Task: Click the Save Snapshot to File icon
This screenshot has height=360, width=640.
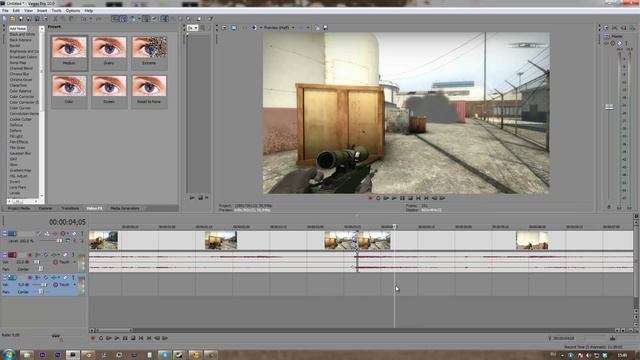Action: click(325, 28)
